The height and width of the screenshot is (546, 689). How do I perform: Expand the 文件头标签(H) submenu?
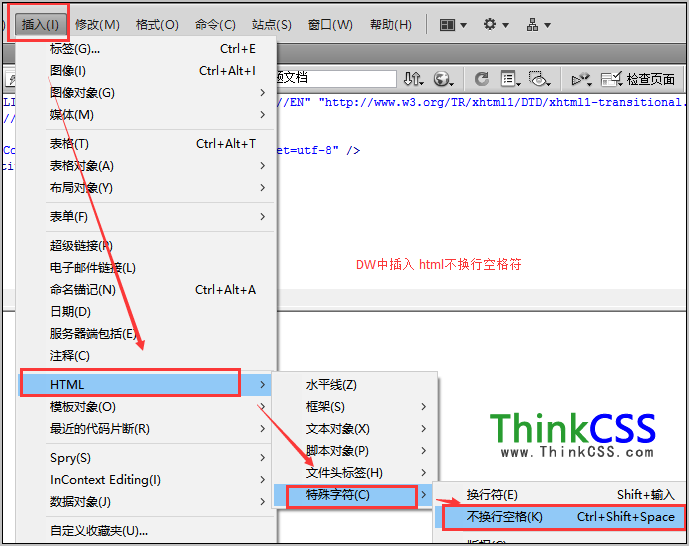(355, 473)
